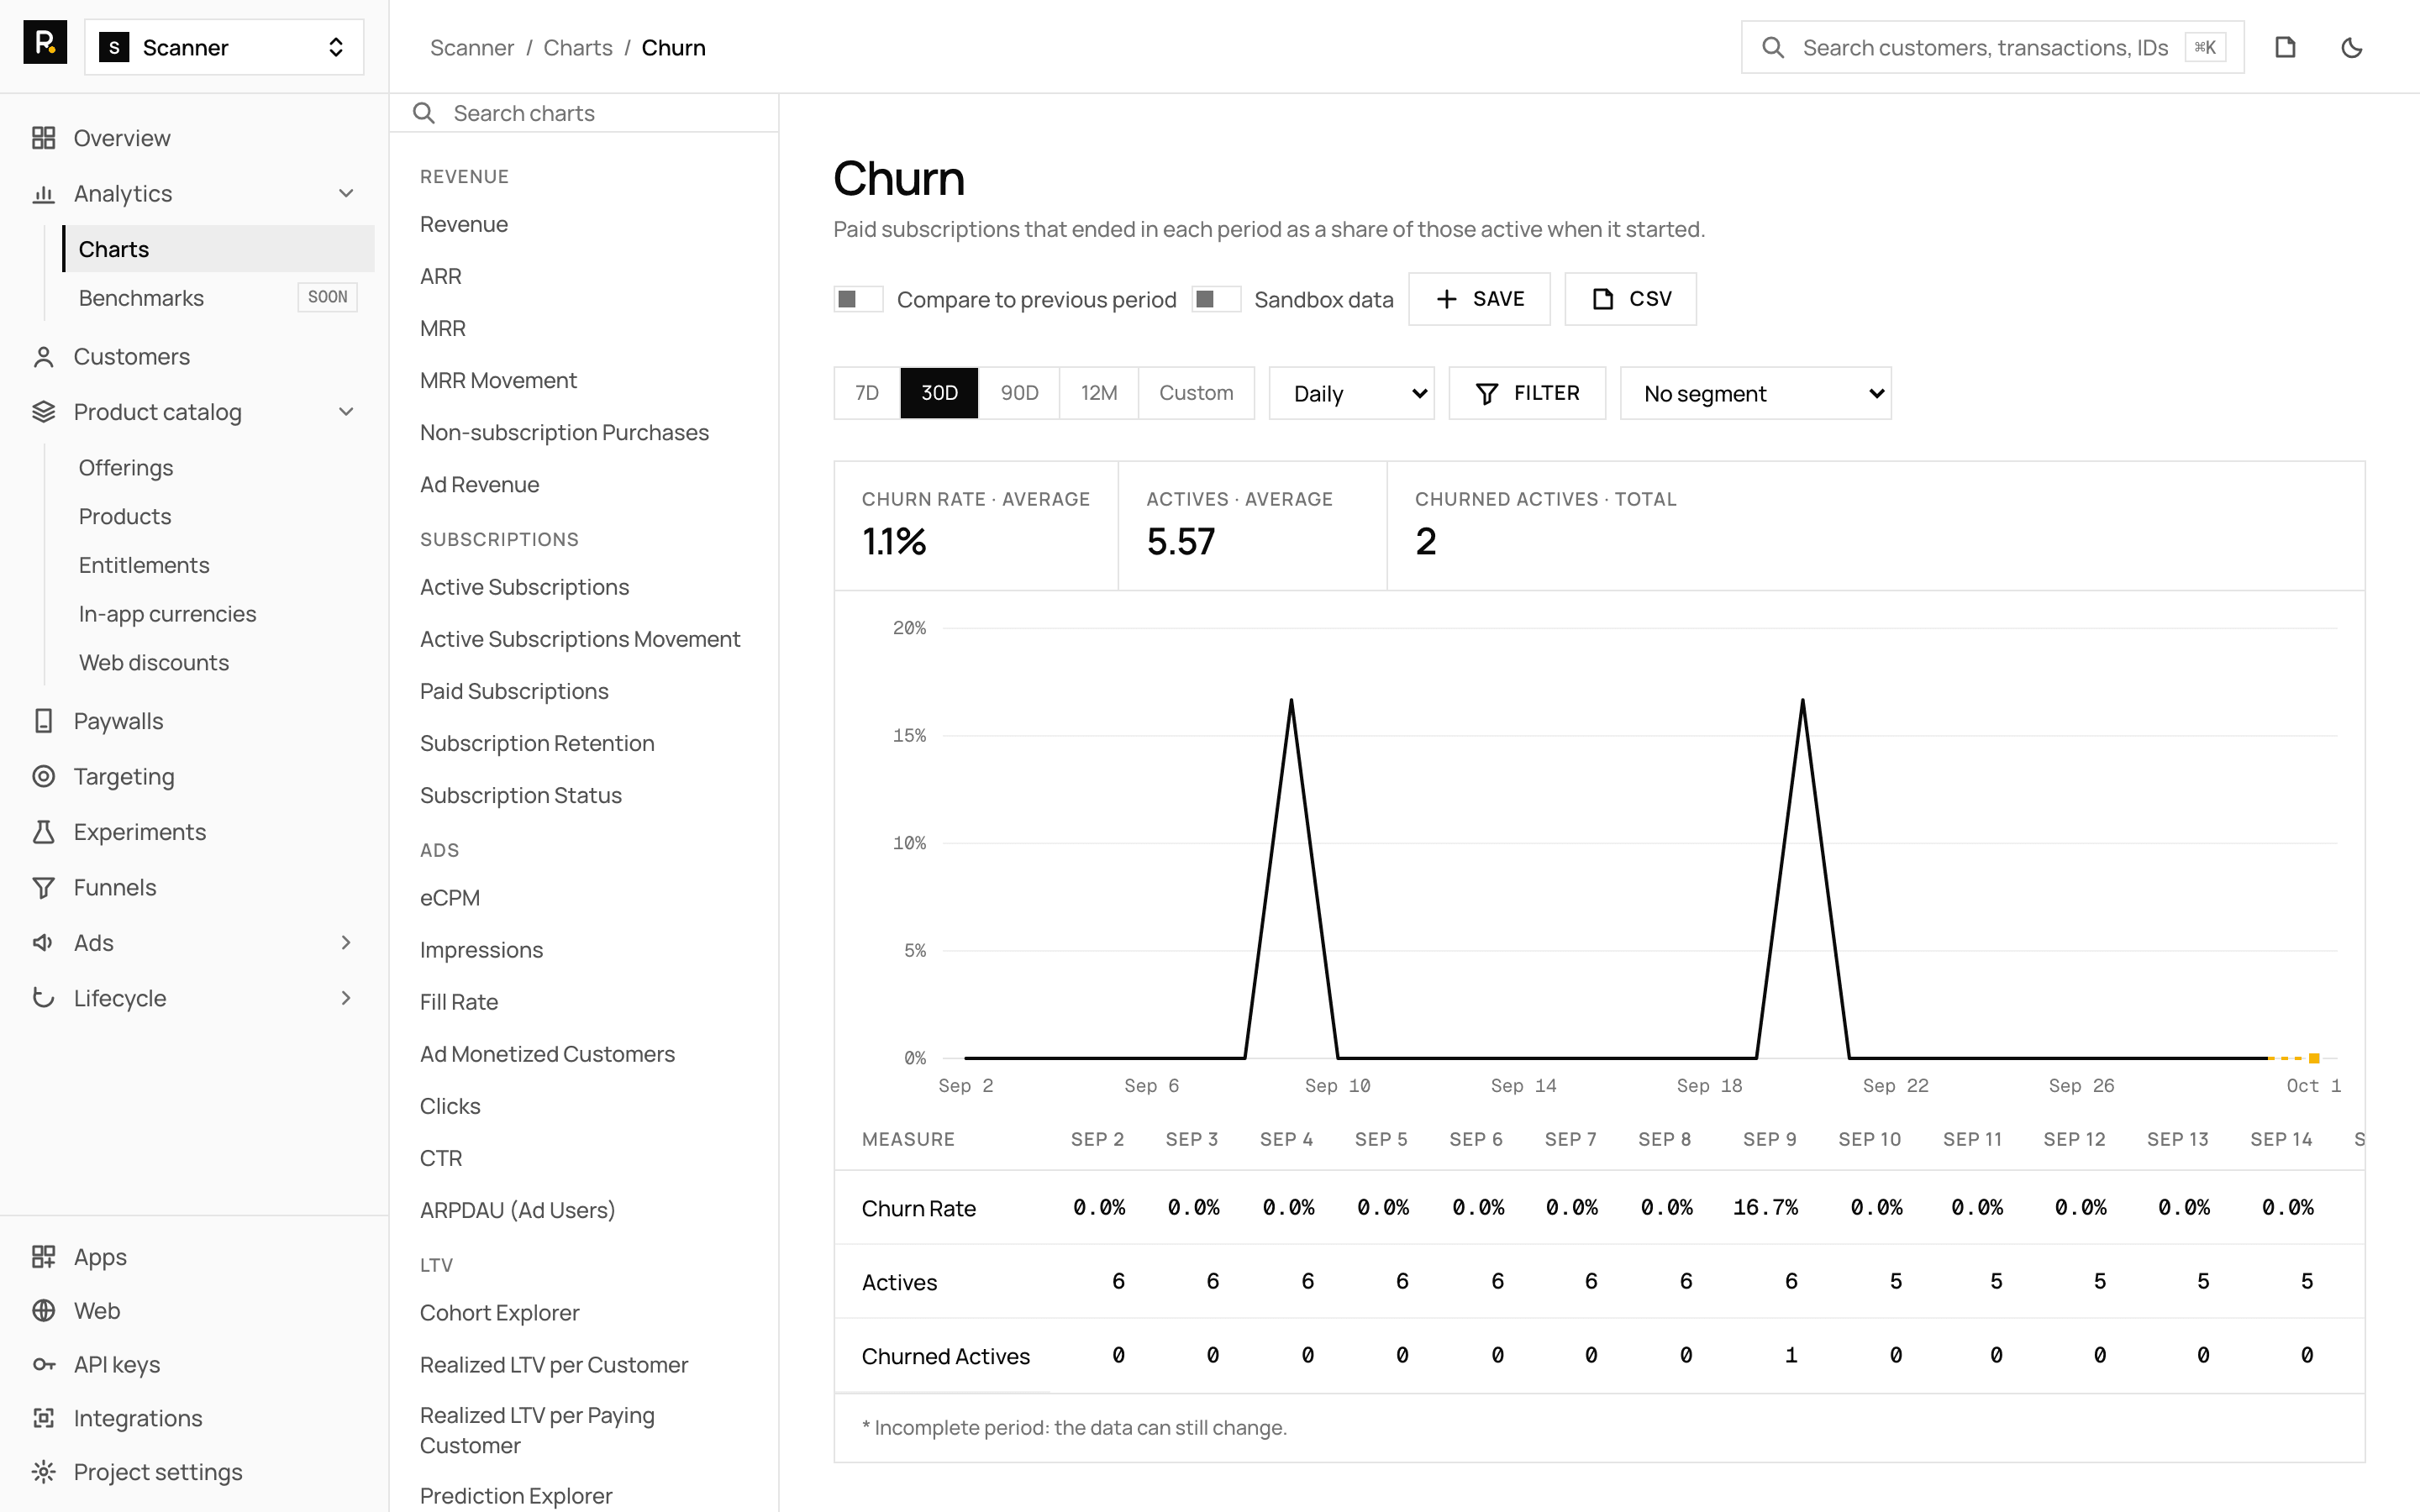Open the FILTER button
Image resolution: width=2420 pixels, height=1512 pixels.
[1527, 393]
